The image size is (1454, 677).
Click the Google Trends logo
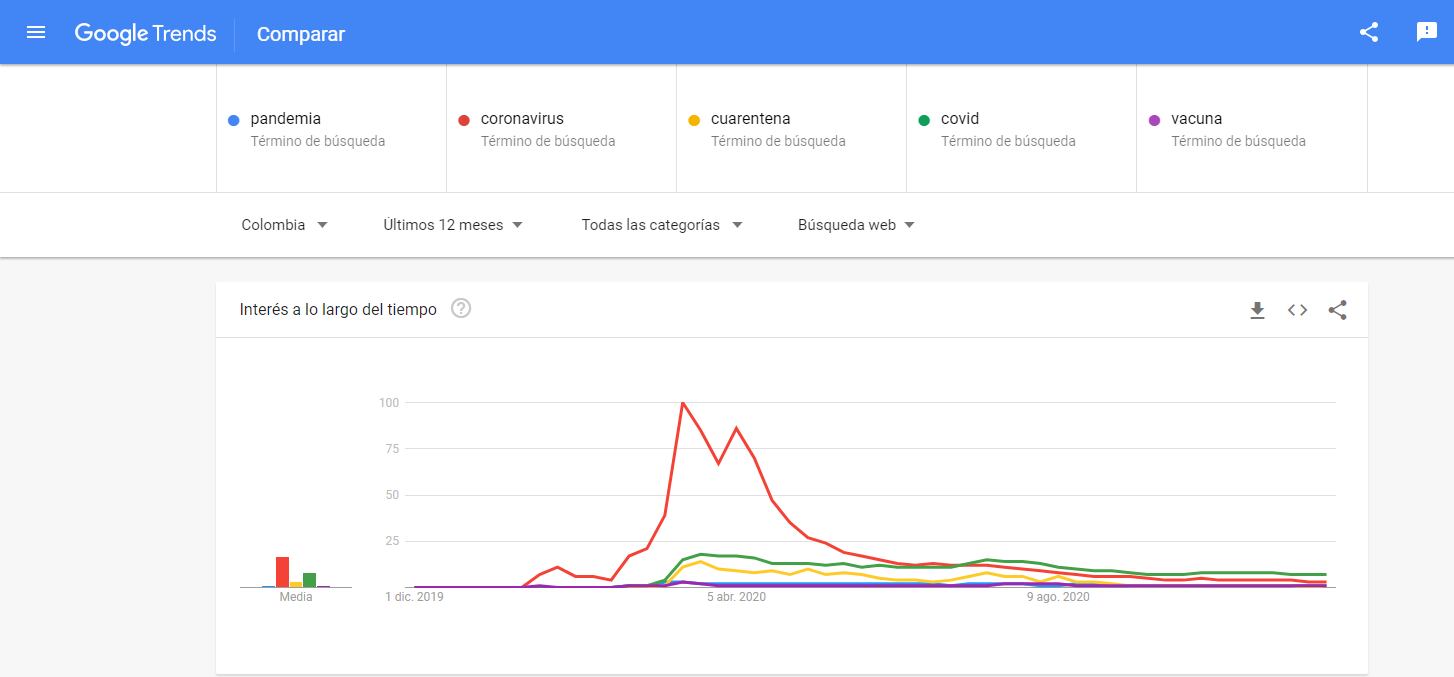[145, 33]
